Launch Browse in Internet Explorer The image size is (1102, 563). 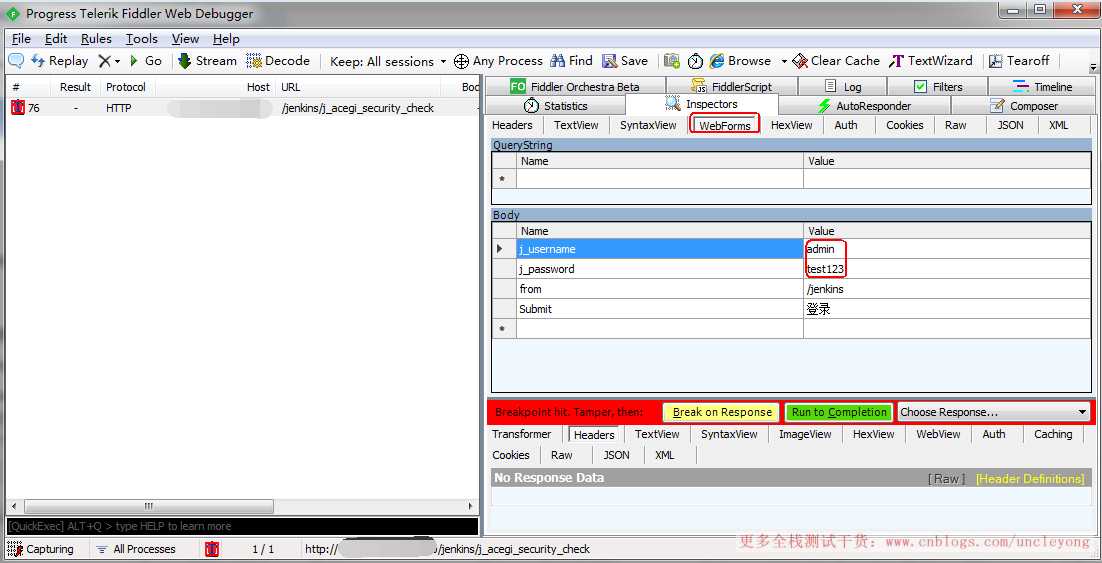[740, 61]
